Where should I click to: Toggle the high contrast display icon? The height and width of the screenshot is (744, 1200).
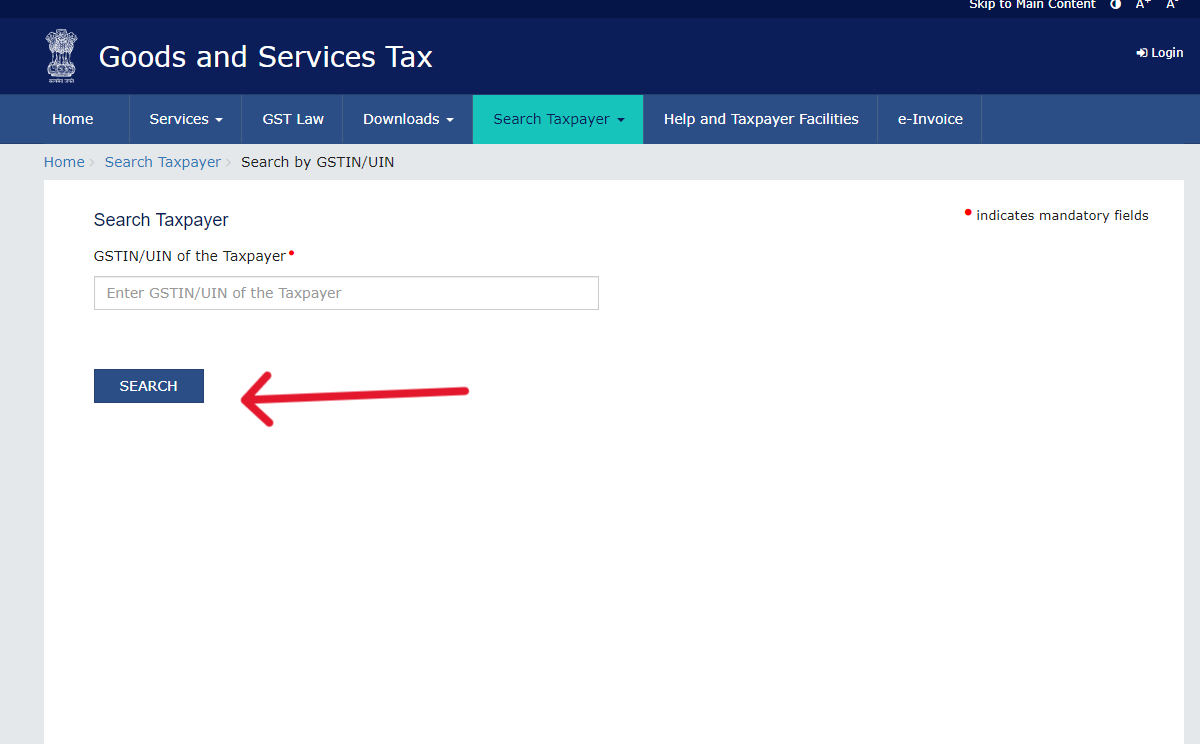coord(1115,5)
